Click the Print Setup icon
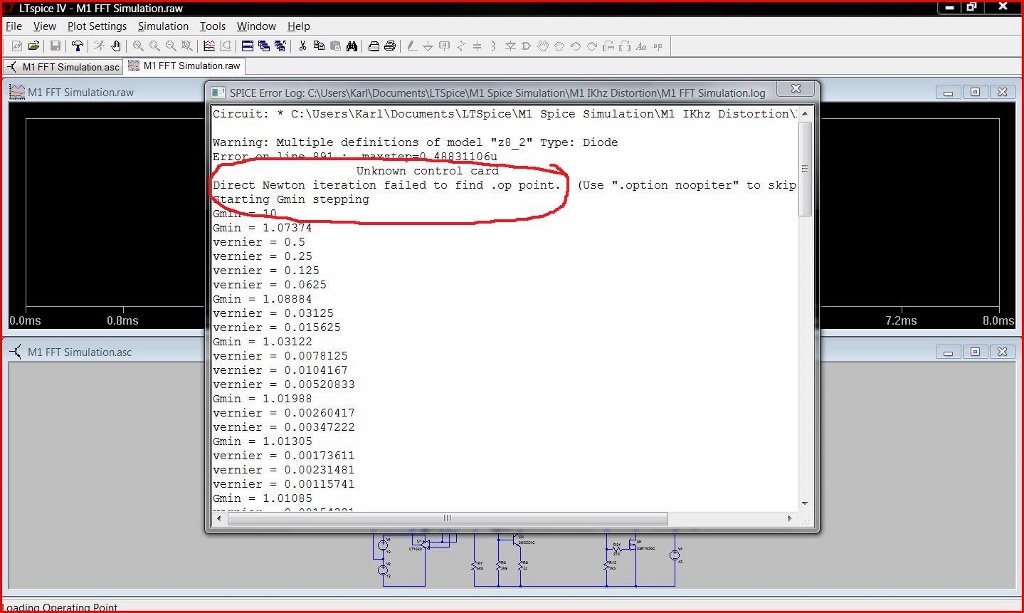Screen dimensions: 1024x613 coord(374,46)
